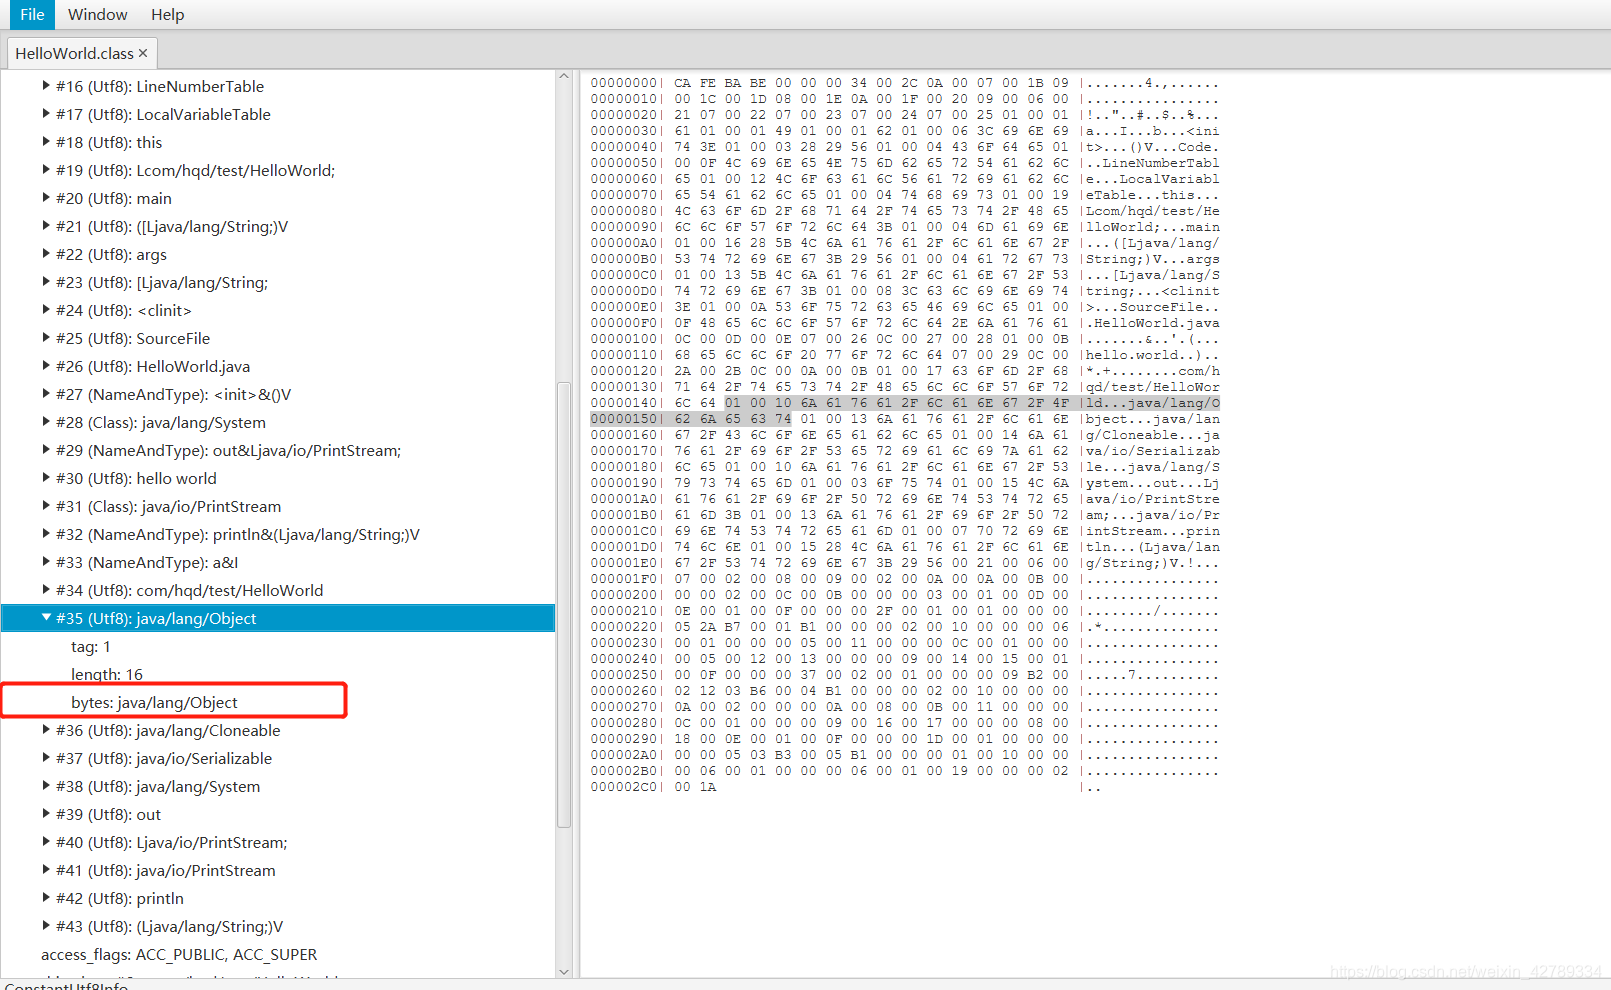
Task: Click ASCII text 'g/Cloneable...ja'
Action: (1153, 435)
